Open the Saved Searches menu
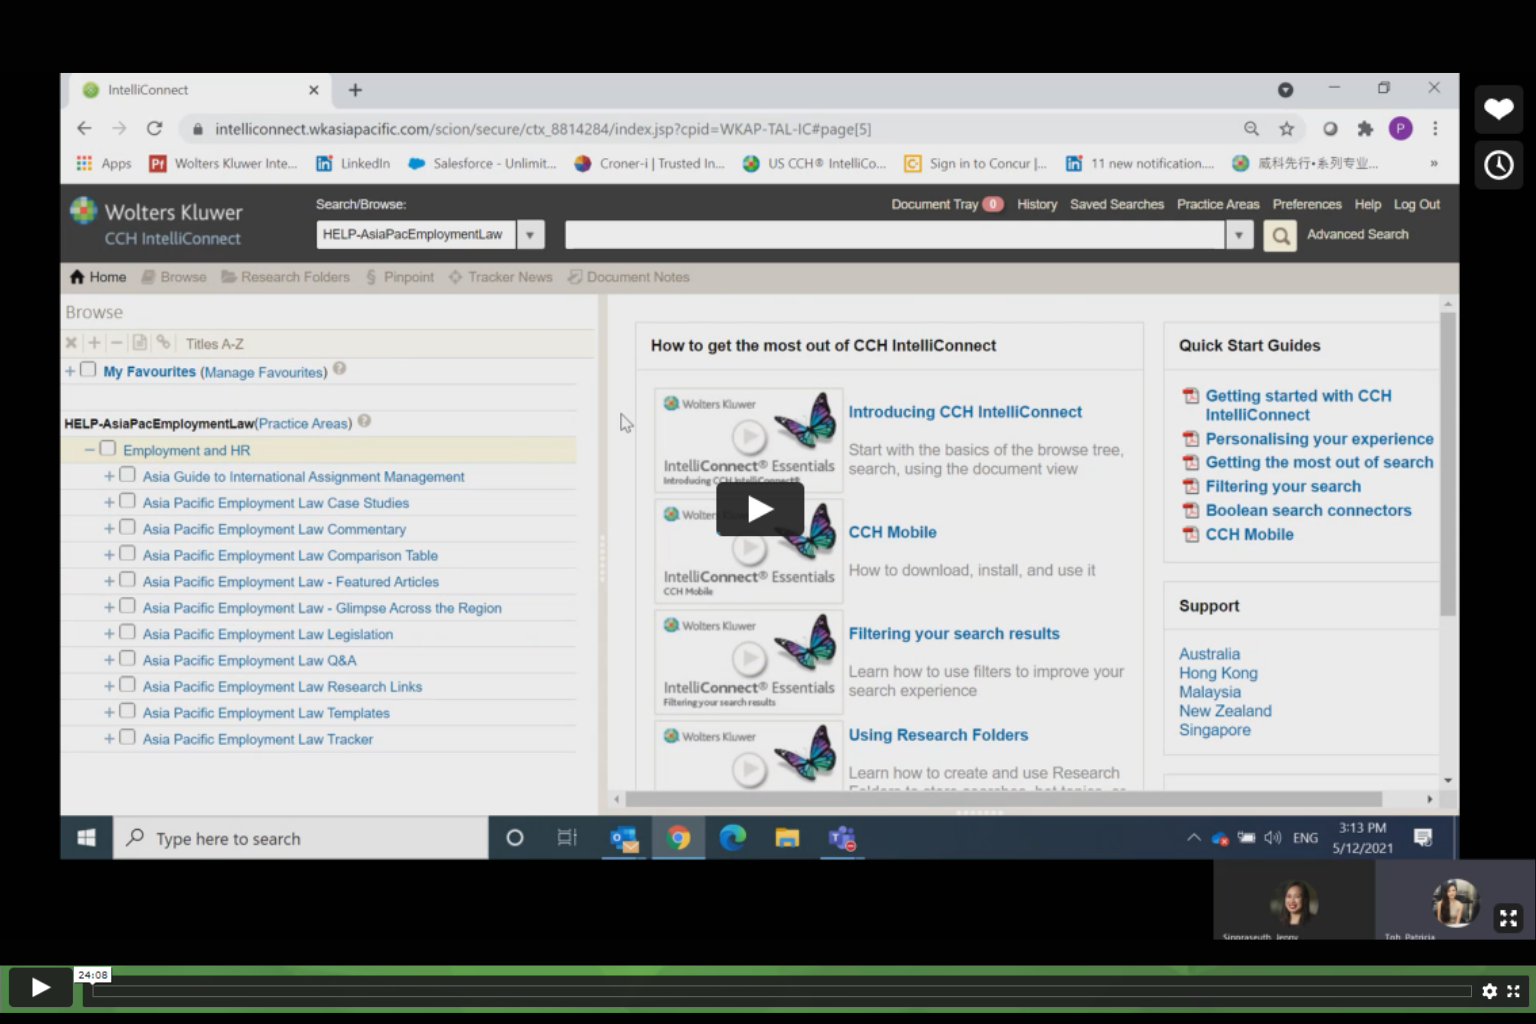Viewport: 1536px width, 1024px height. [1116, 204]
